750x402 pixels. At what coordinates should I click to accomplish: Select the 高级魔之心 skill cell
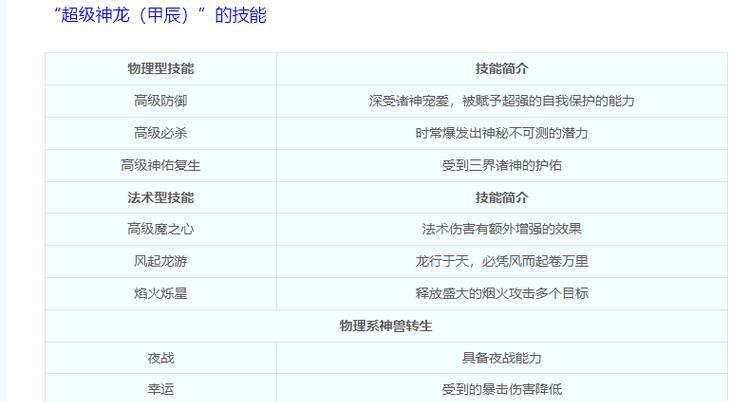tap(161, 229)
